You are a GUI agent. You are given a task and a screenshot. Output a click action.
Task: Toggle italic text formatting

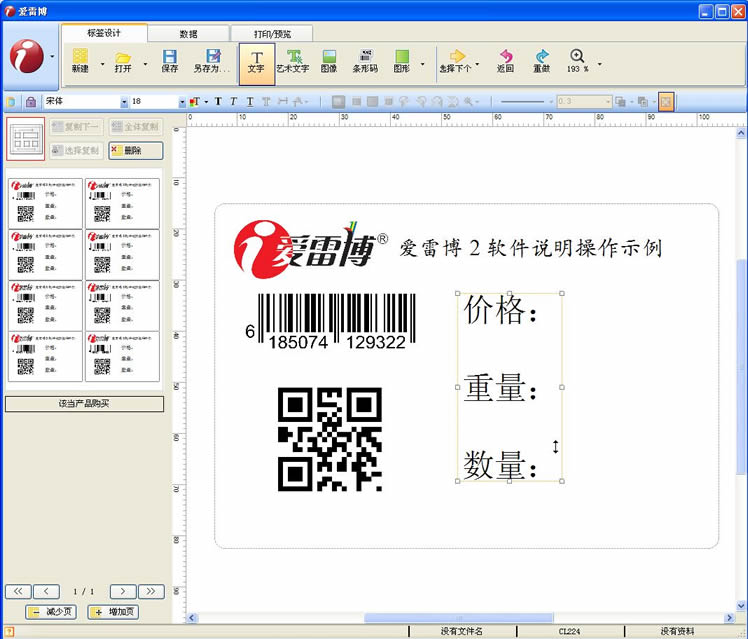click(233, 102)
